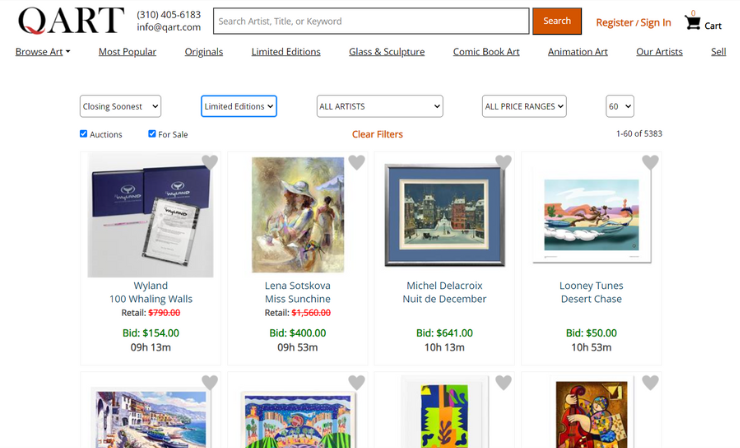
Task: Click the orange Search button
Action: (557, 21)
